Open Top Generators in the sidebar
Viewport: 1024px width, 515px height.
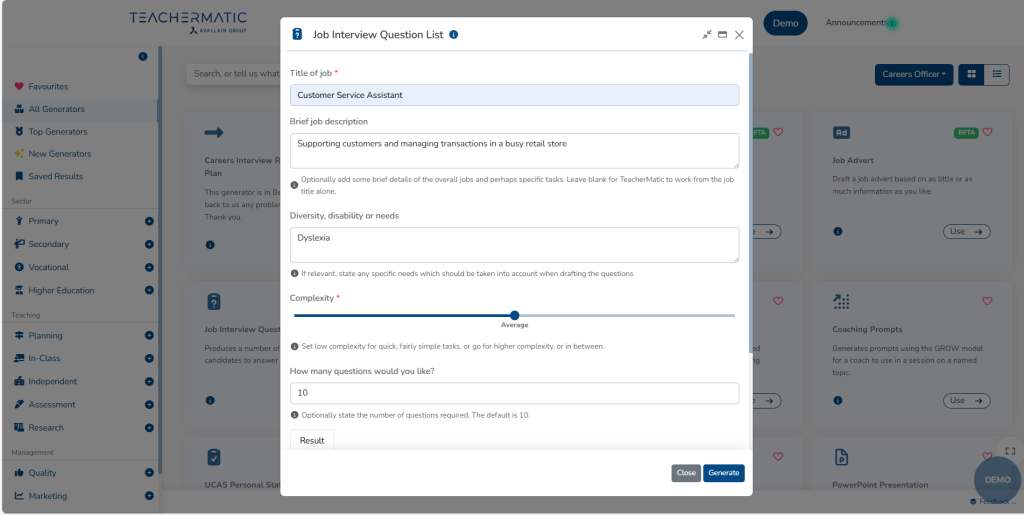coord(57,131)
